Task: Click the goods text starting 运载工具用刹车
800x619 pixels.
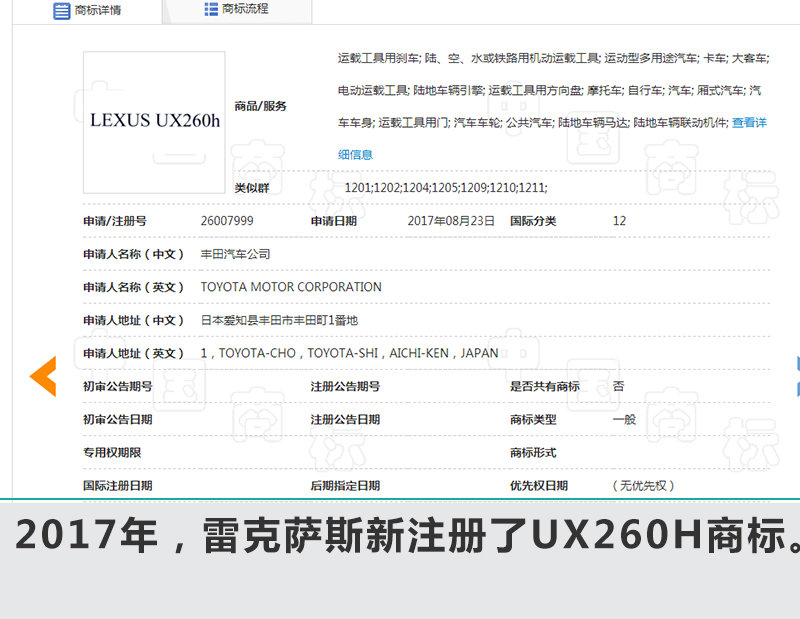Action: point(554,106)
